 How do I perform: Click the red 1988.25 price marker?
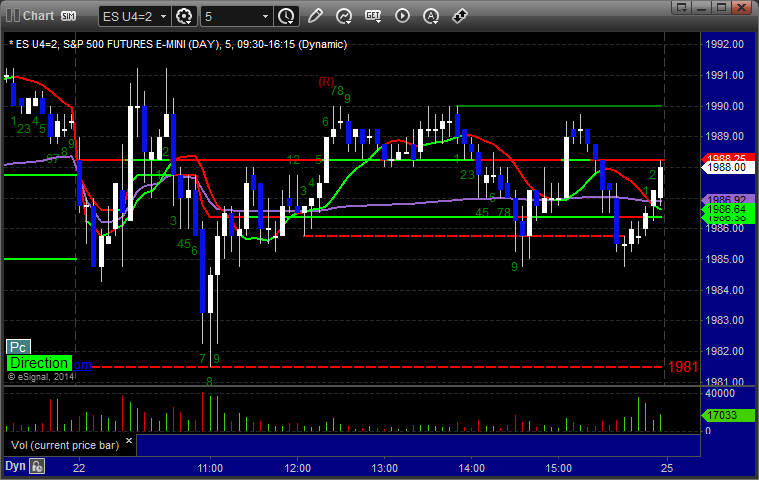click(x=728, y=158)
